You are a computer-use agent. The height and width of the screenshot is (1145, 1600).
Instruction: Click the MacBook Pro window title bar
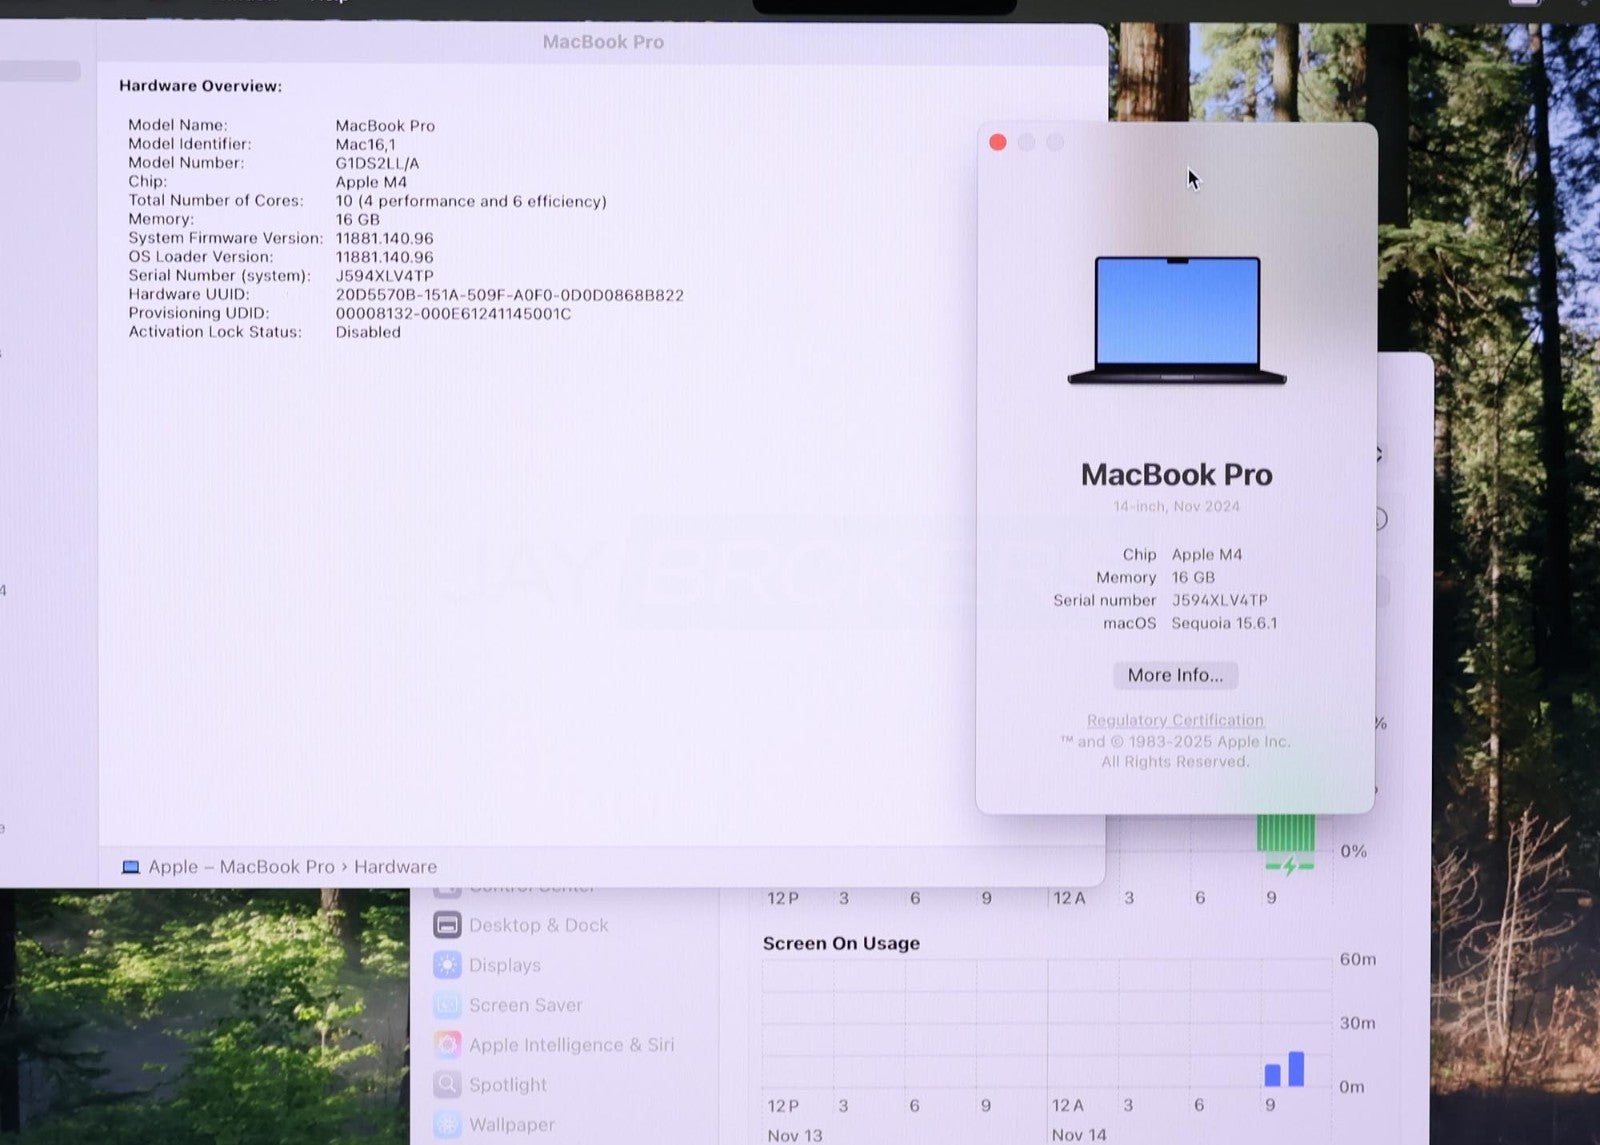coord(602,42)
